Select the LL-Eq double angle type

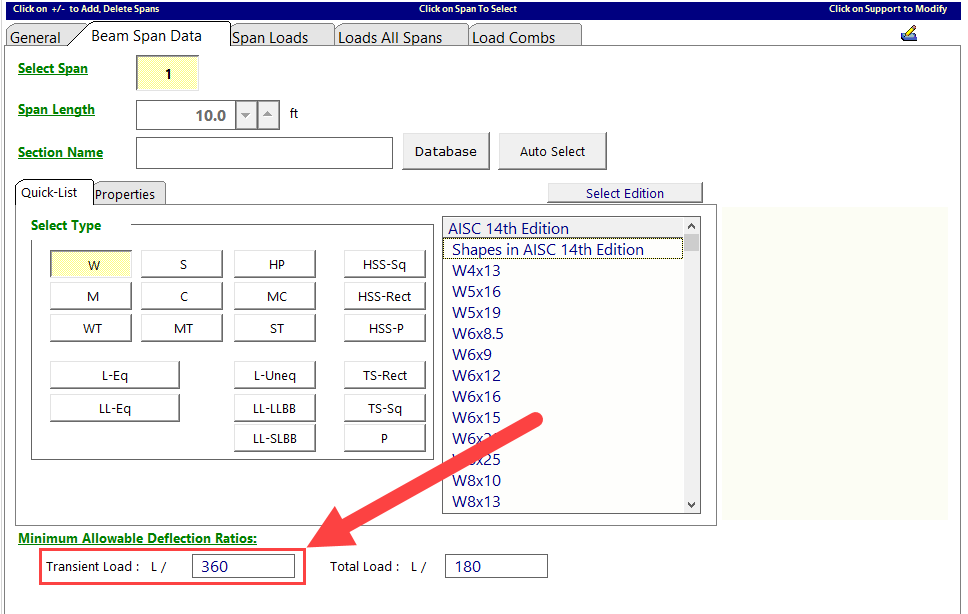point(115,409)
